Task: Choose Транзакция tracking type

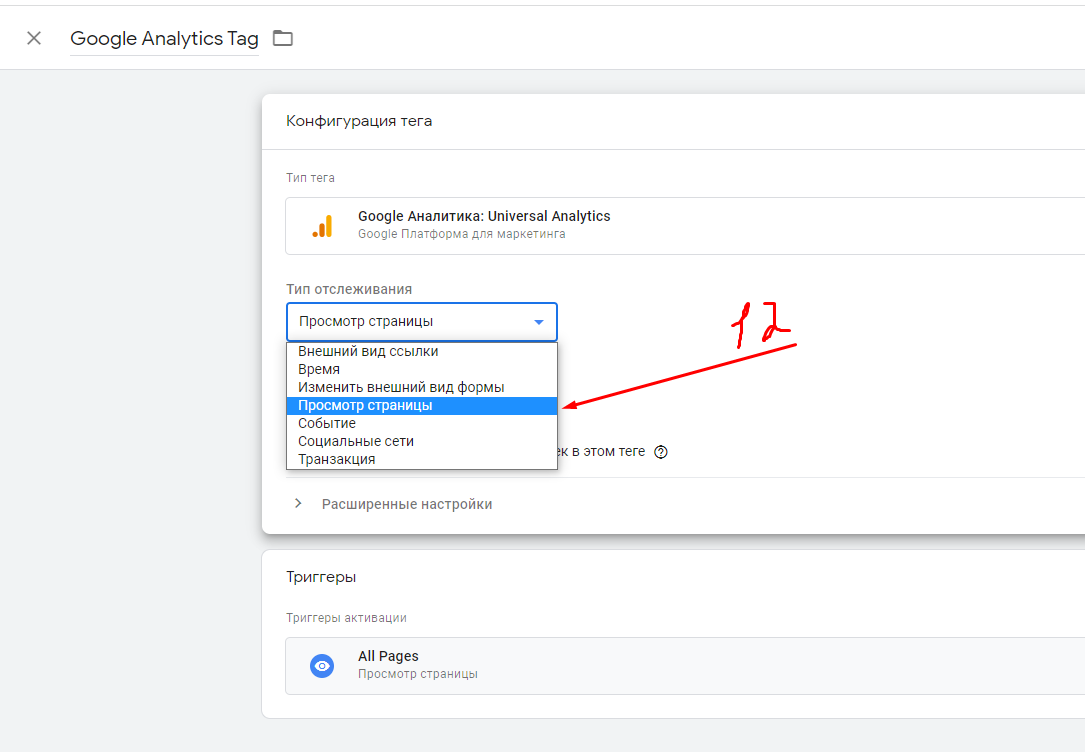Action: tap(337, 459)
